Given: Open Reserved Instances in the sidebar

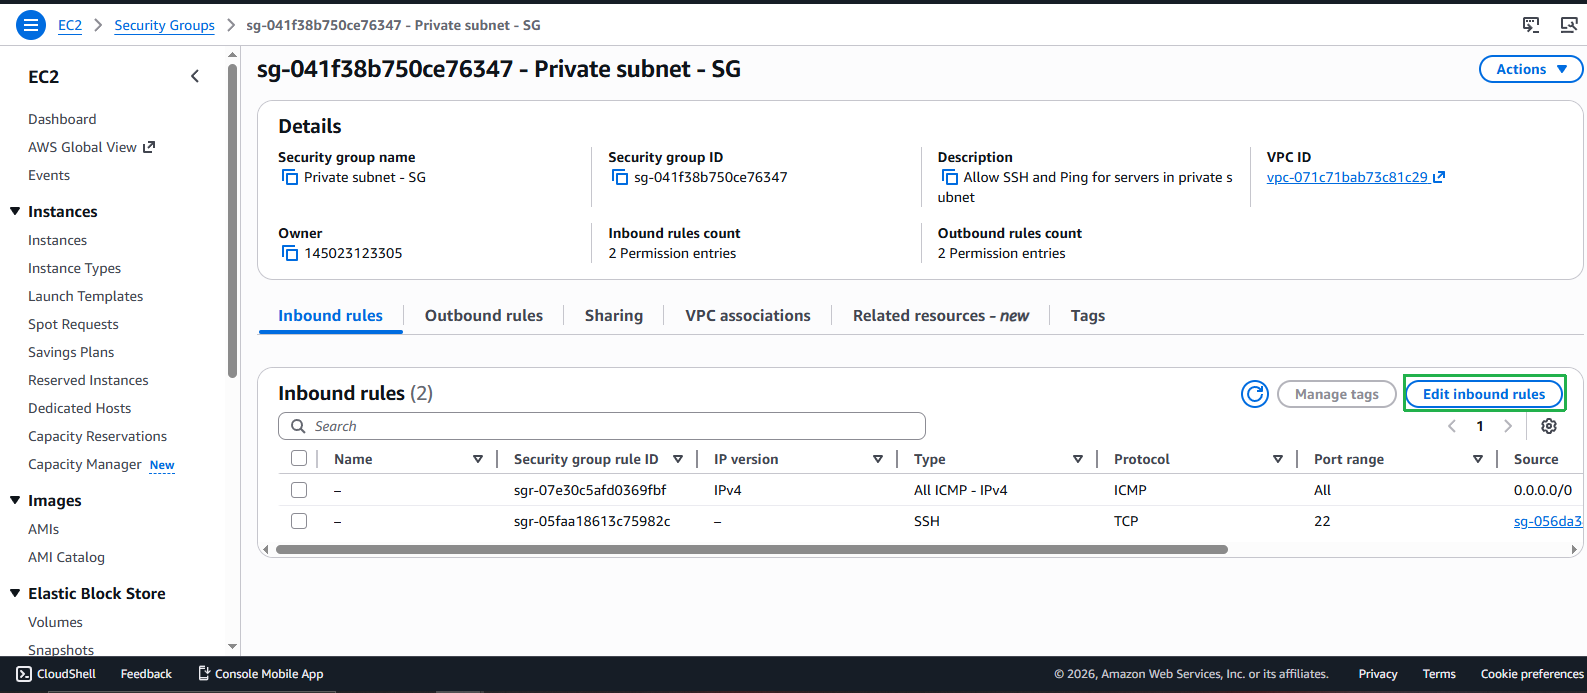Looking at the screenshot, I should tap(88, 380).
